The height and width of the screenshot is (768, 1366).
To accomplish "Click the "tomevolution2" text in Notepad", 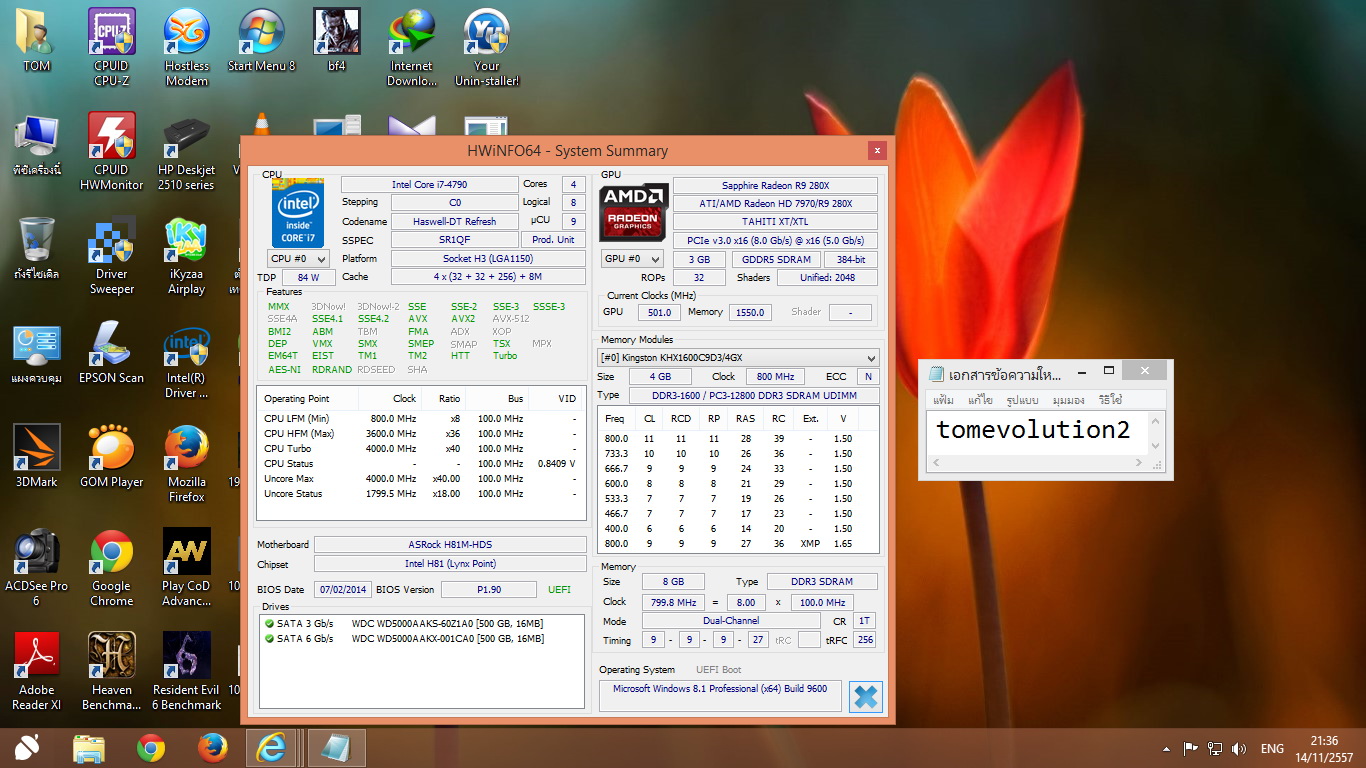I will (x=1033, y=430).
